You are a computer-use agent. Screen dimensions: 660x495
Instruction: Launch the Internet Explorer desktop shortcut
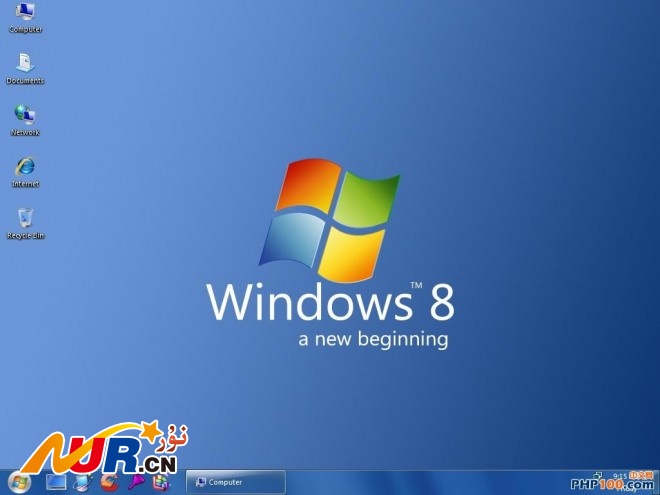pyautogui.click(x=25, y=172)
